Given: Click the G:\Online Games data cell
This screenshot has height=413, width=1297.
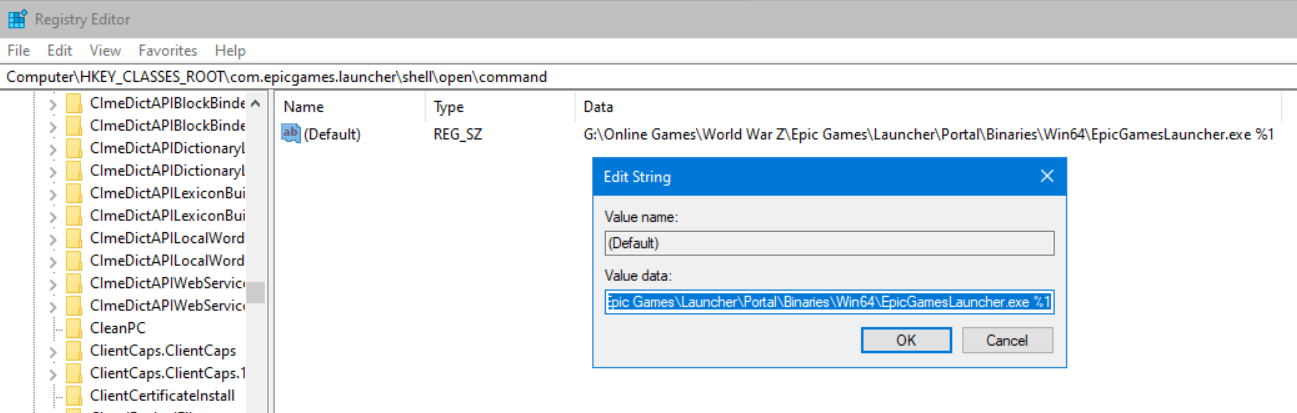Looking at the screenshot, I should [x=929, y=134].
